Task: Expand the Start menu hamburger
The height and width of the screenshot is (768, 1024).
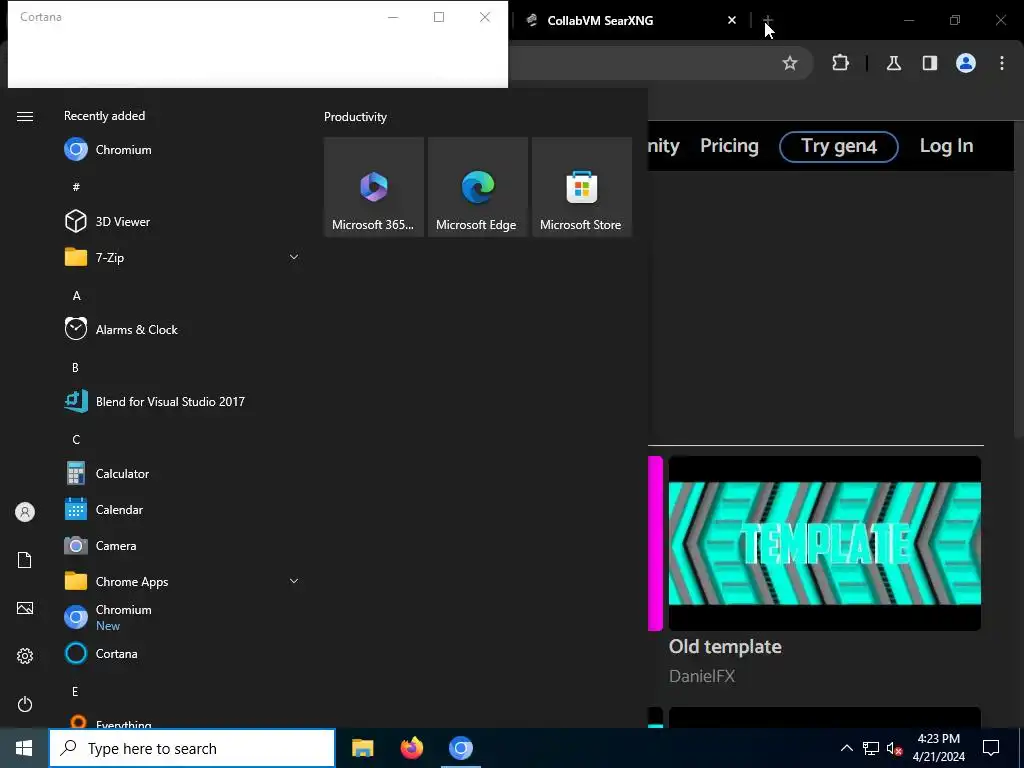Action: pyautogui.click(x=25, y=116)
